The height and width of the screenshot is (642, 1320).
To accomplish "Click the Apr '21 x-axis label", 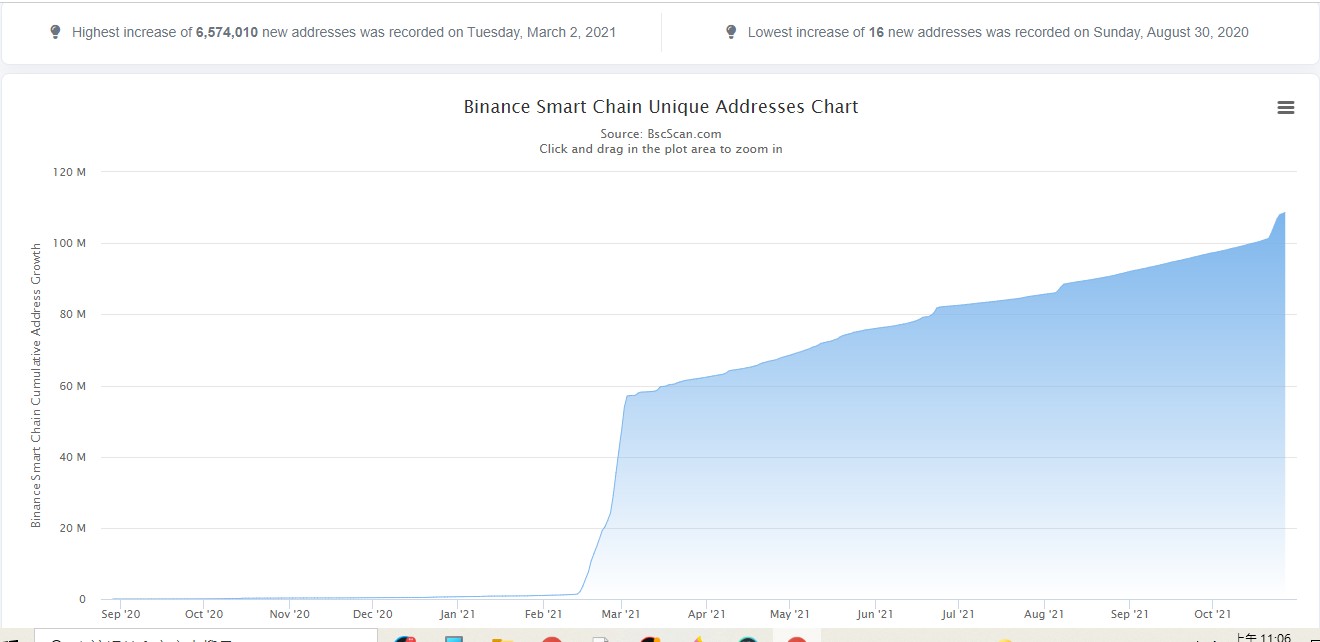I will tap(706, 615).
